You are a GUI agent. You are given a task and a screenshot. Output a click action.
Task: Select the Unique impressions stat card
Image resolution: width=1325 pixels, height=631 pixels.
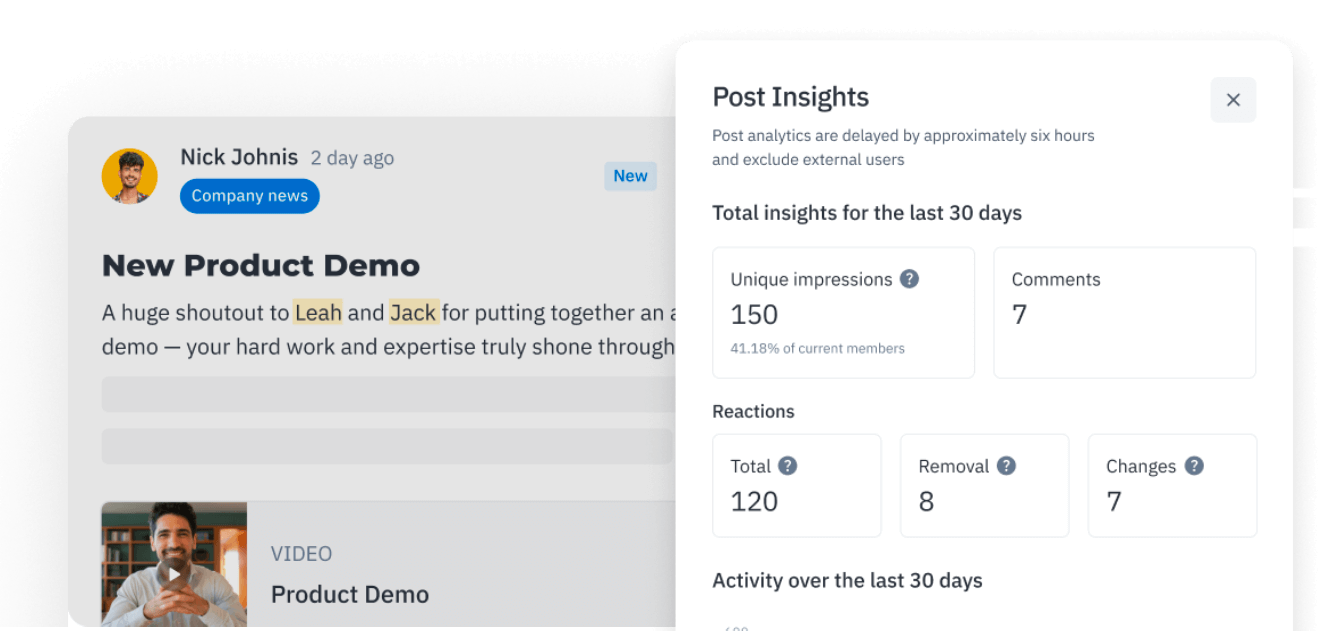tap(843, 312)
